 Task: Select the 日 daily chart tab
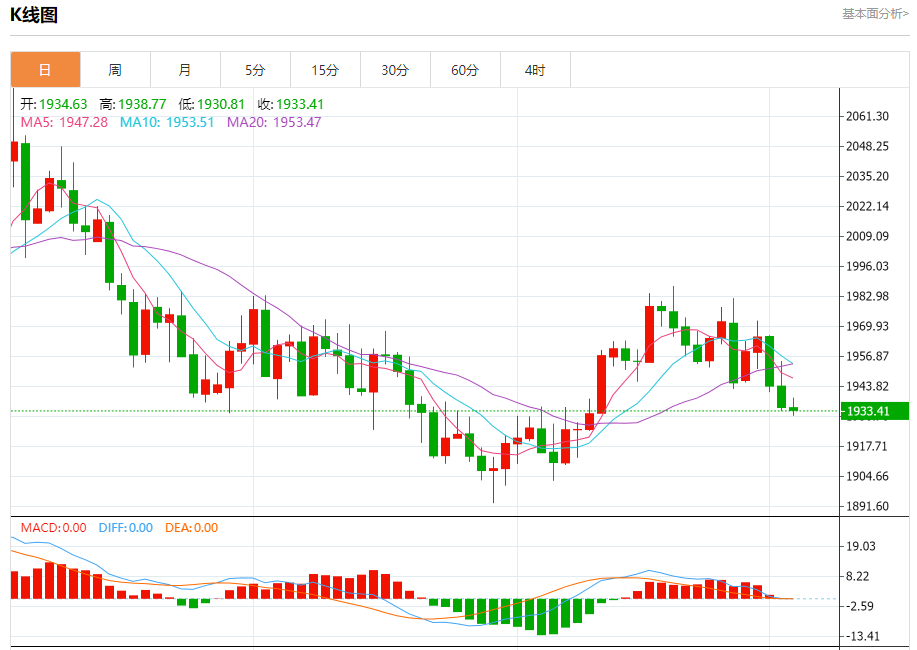tap(45, 70)
